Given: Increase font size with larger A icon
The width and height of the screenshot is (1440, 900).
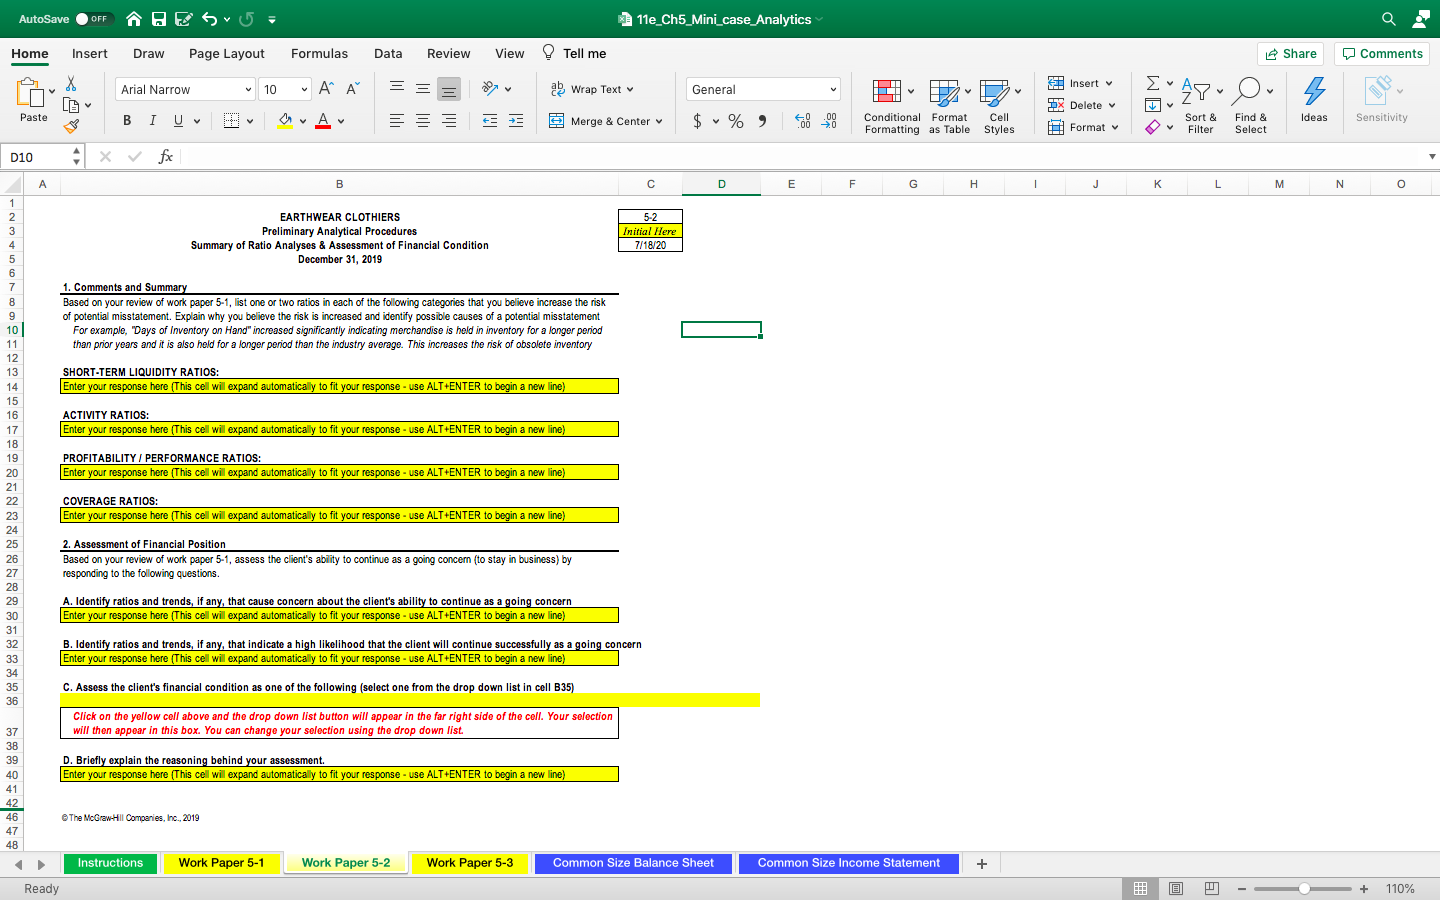Looking at the screenshot, I should pos(326,89).
